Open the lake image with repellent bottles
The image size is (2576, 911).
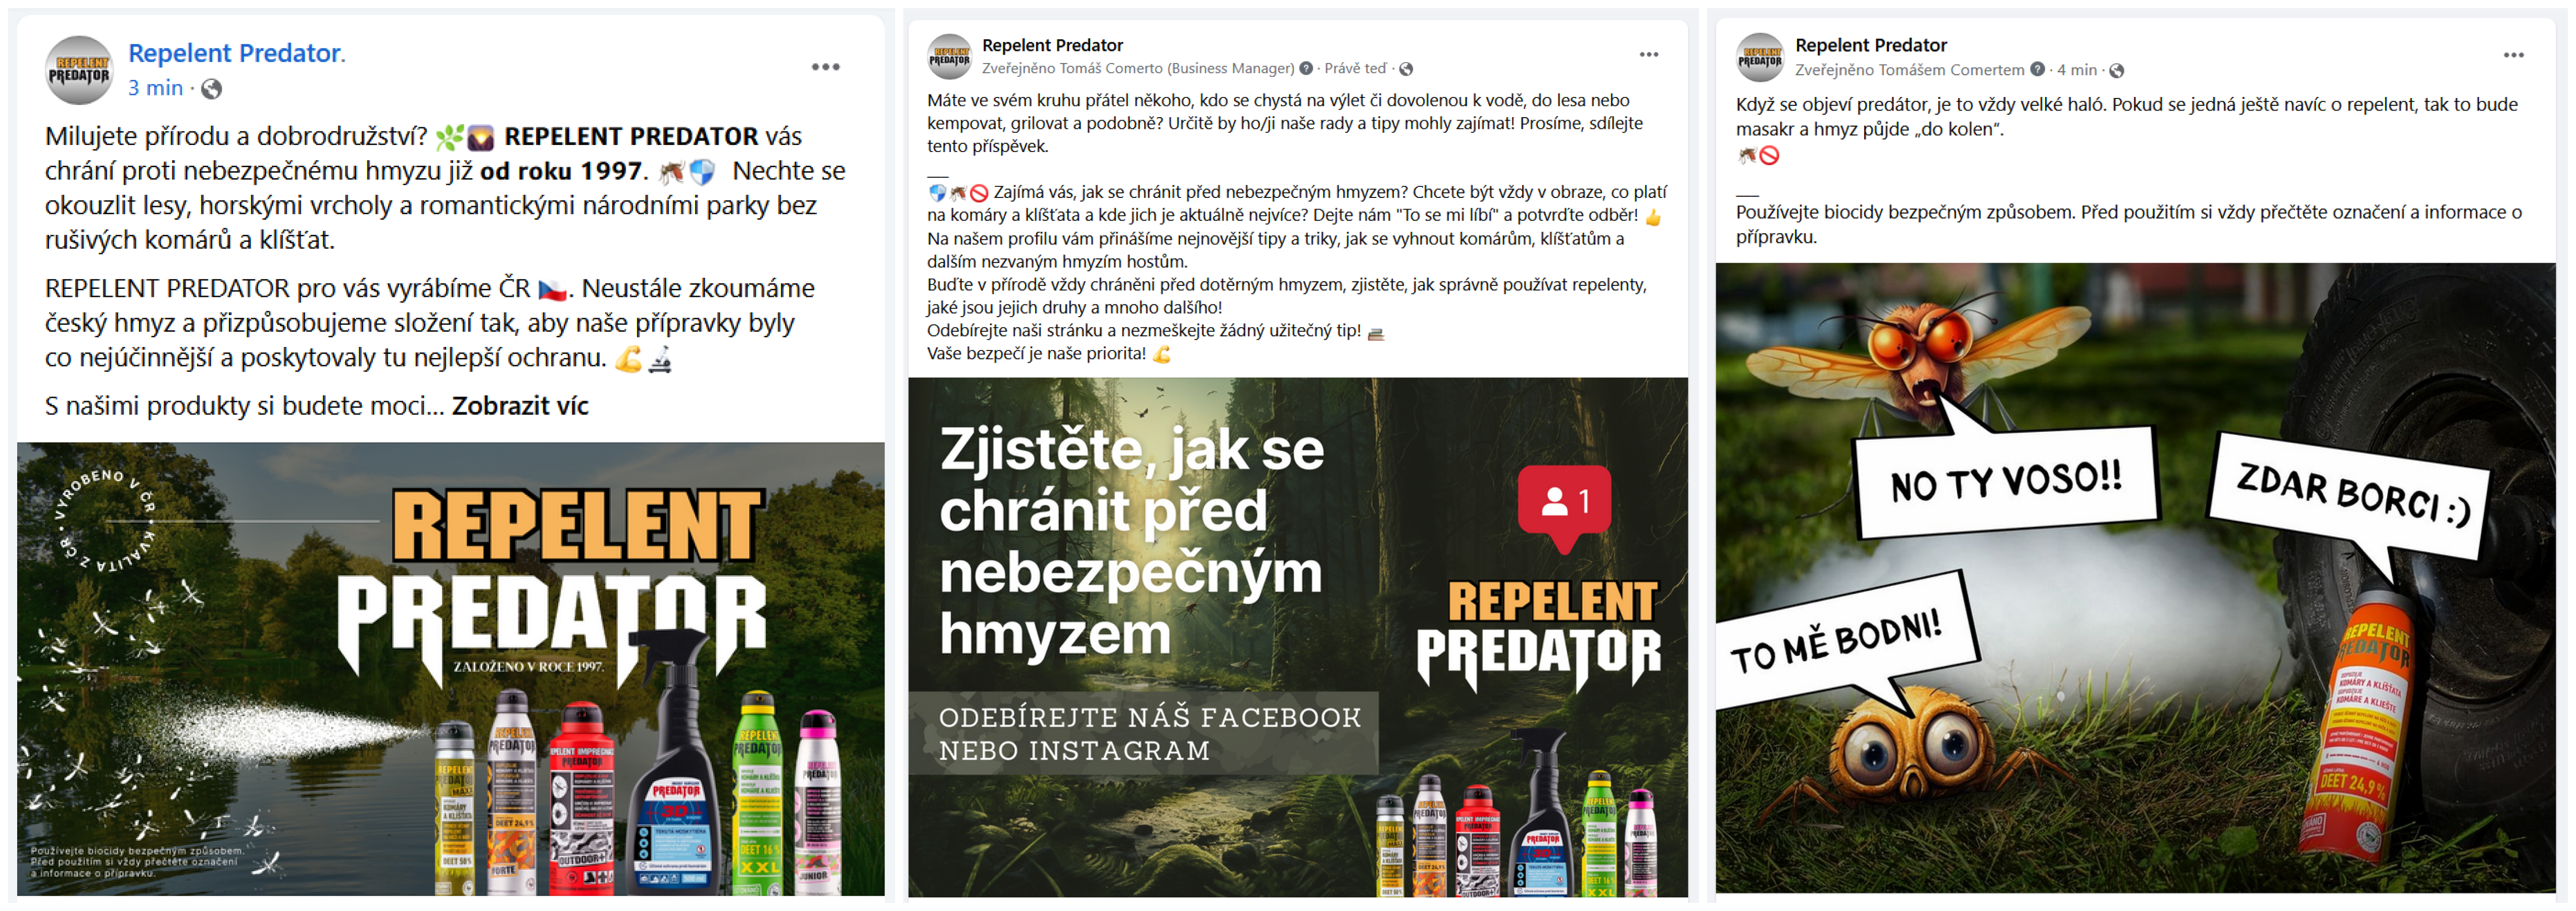click(x=450, y=668)
